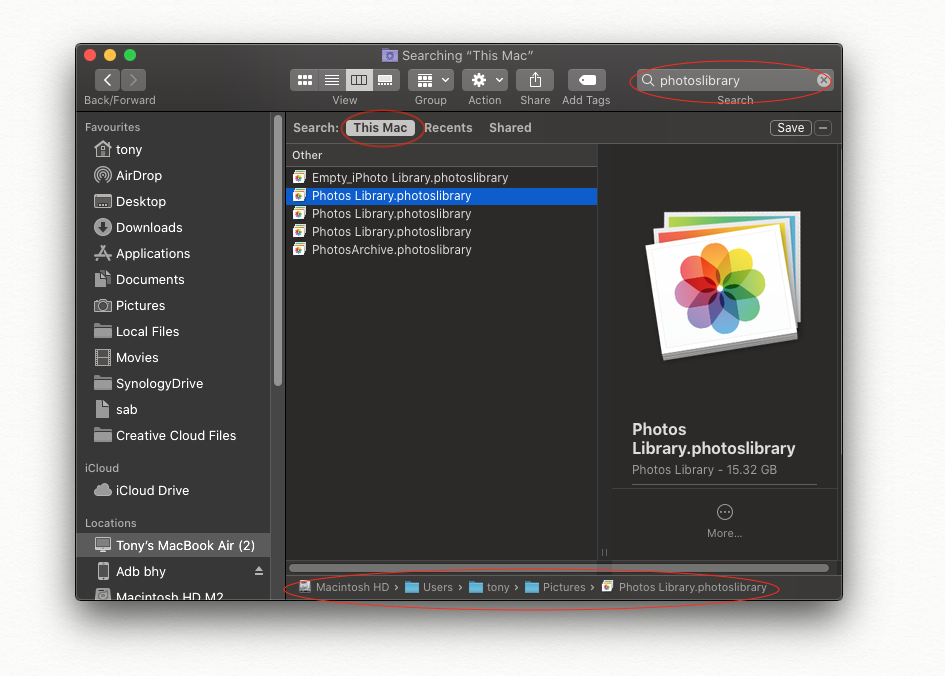Click the horizontal scrollbar under results
Viewport: 945px width, 676px height.
click(x=559, y=568)
